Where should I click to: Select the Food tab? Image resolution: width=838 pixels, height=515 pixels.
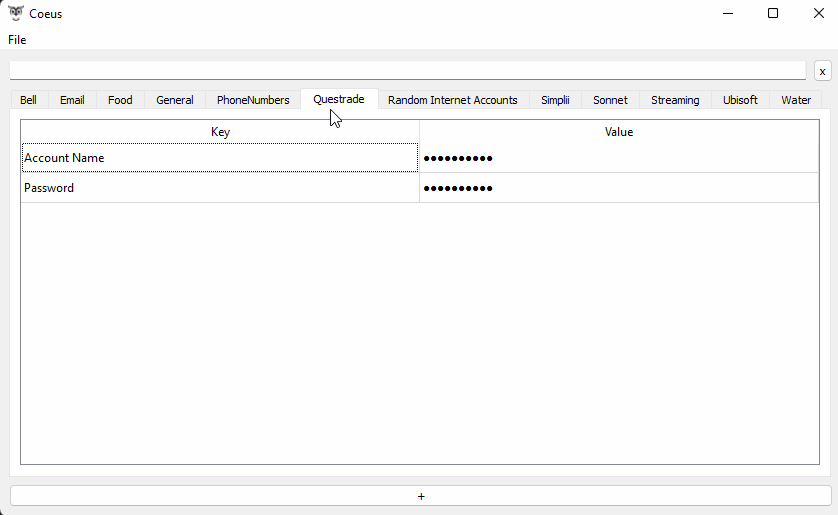[120, 100]
